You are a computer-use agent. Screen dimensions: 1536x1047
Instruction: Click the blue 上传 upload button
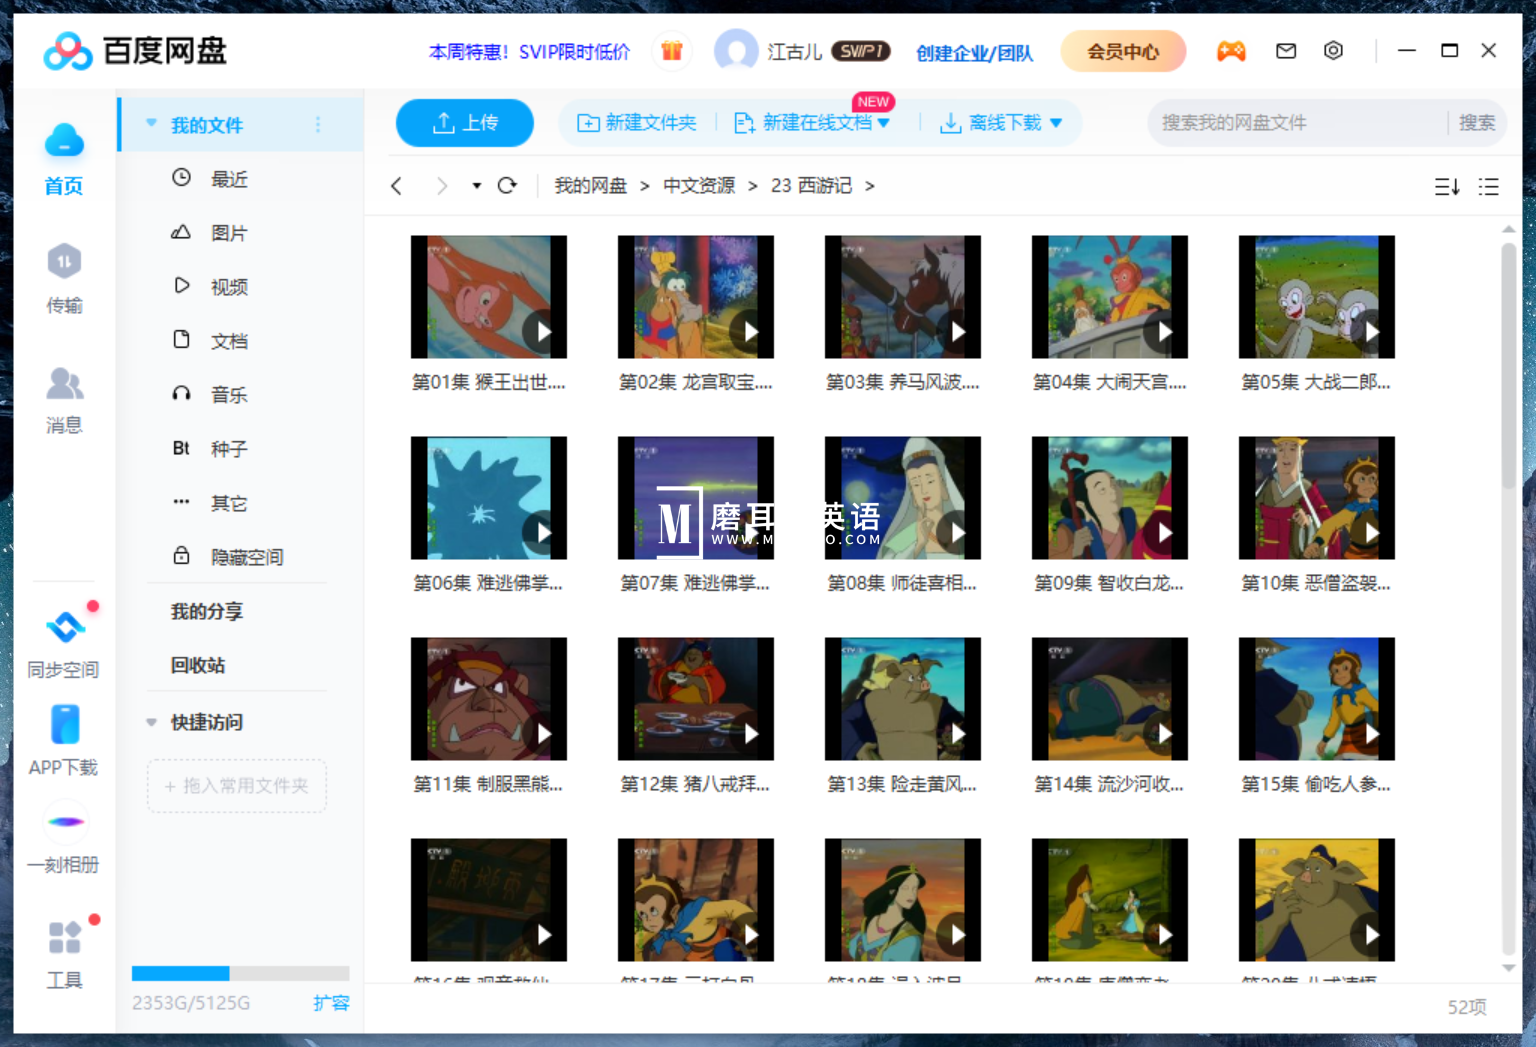coord(464,123)
